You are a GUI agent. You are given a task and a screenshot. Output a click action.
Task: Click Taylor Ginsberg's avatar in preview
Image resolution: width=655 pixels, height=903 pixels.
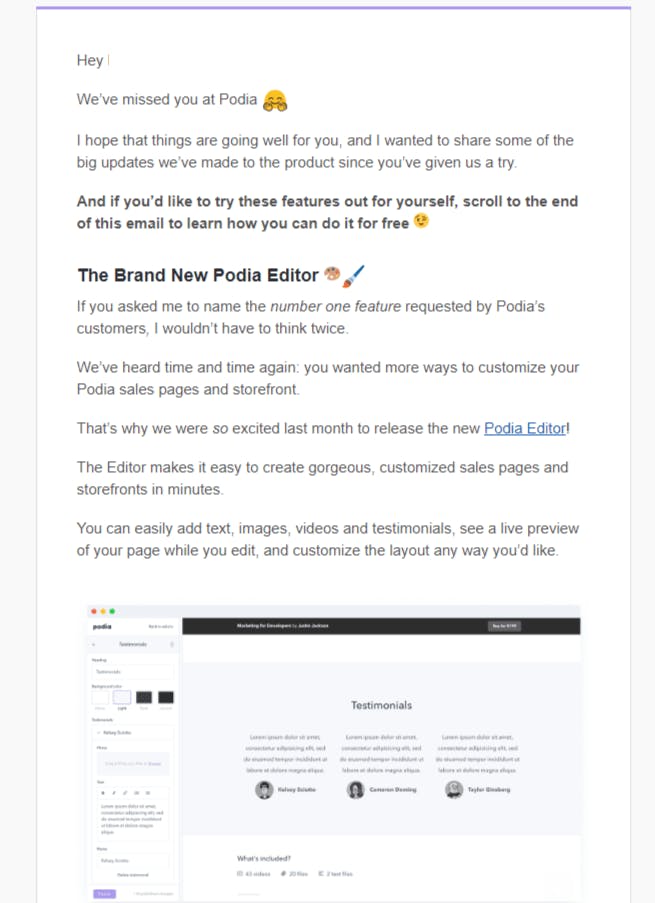[454, 790]
